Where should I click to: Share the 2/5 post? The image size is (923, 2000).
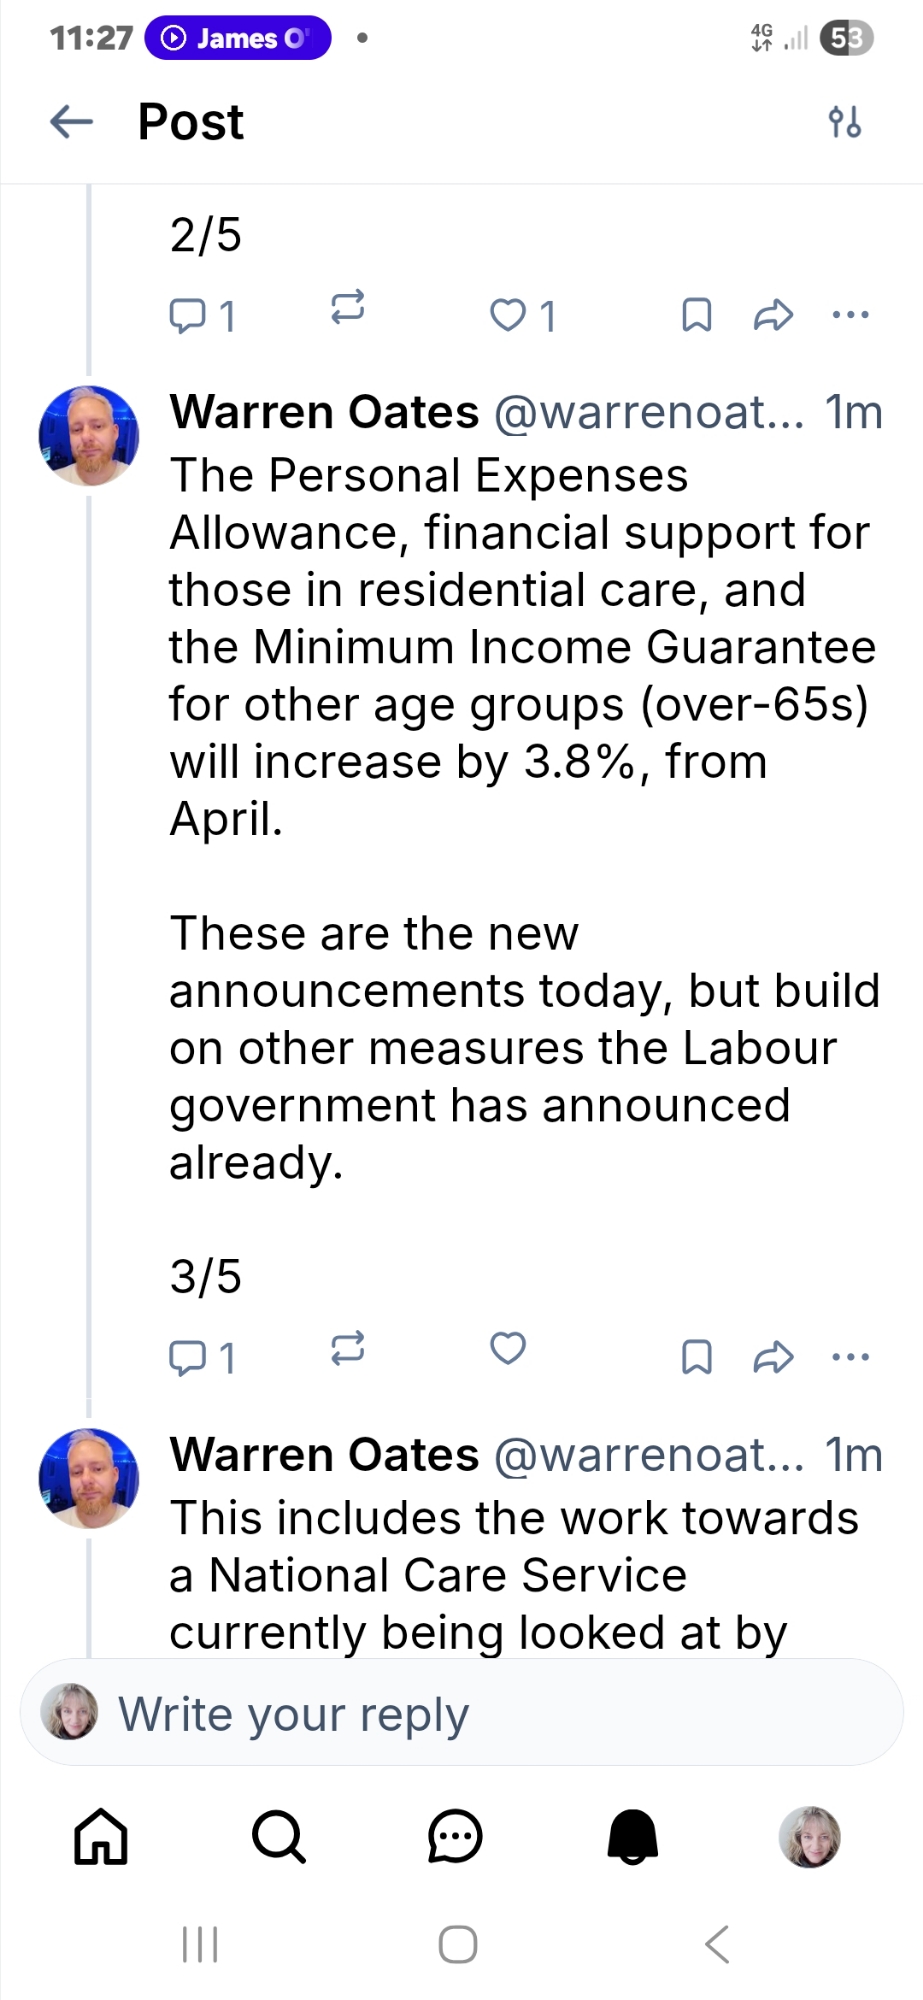click(x=773, y=315)
